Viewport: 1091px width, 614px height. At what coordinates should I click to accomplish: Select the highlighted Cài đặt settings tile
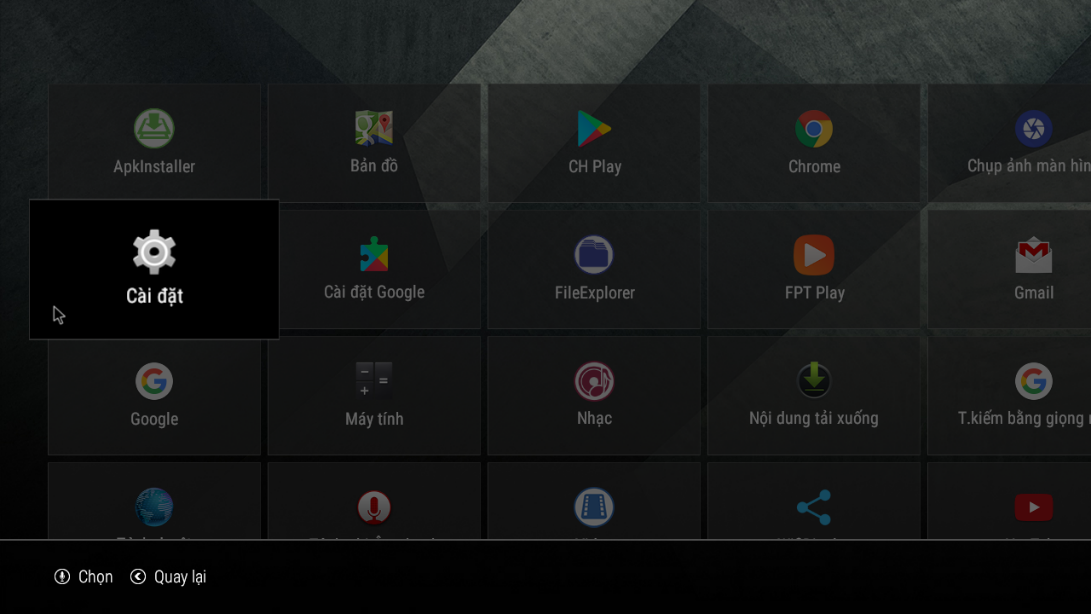tap(154, 269)
